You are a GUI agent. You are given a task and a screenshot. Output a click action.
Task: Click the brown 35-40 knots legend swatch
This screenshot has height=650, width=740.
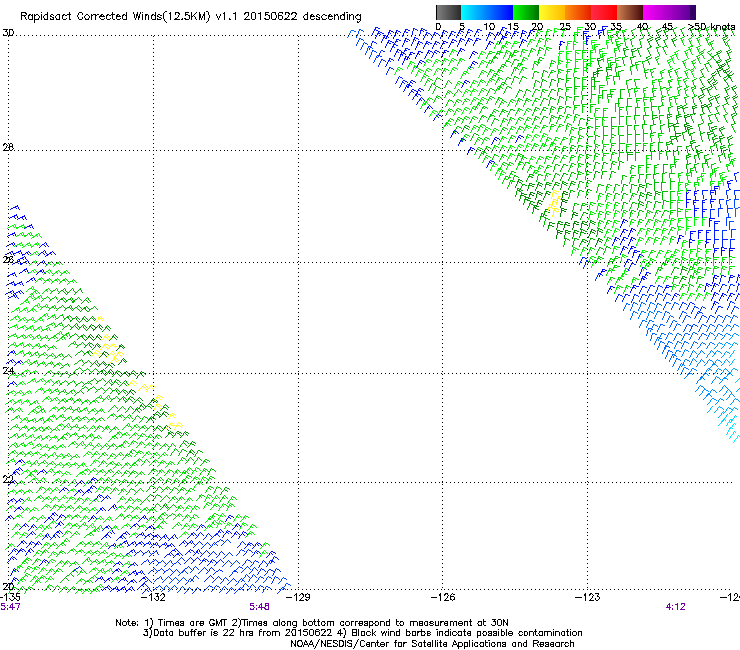tap(630, 12)
